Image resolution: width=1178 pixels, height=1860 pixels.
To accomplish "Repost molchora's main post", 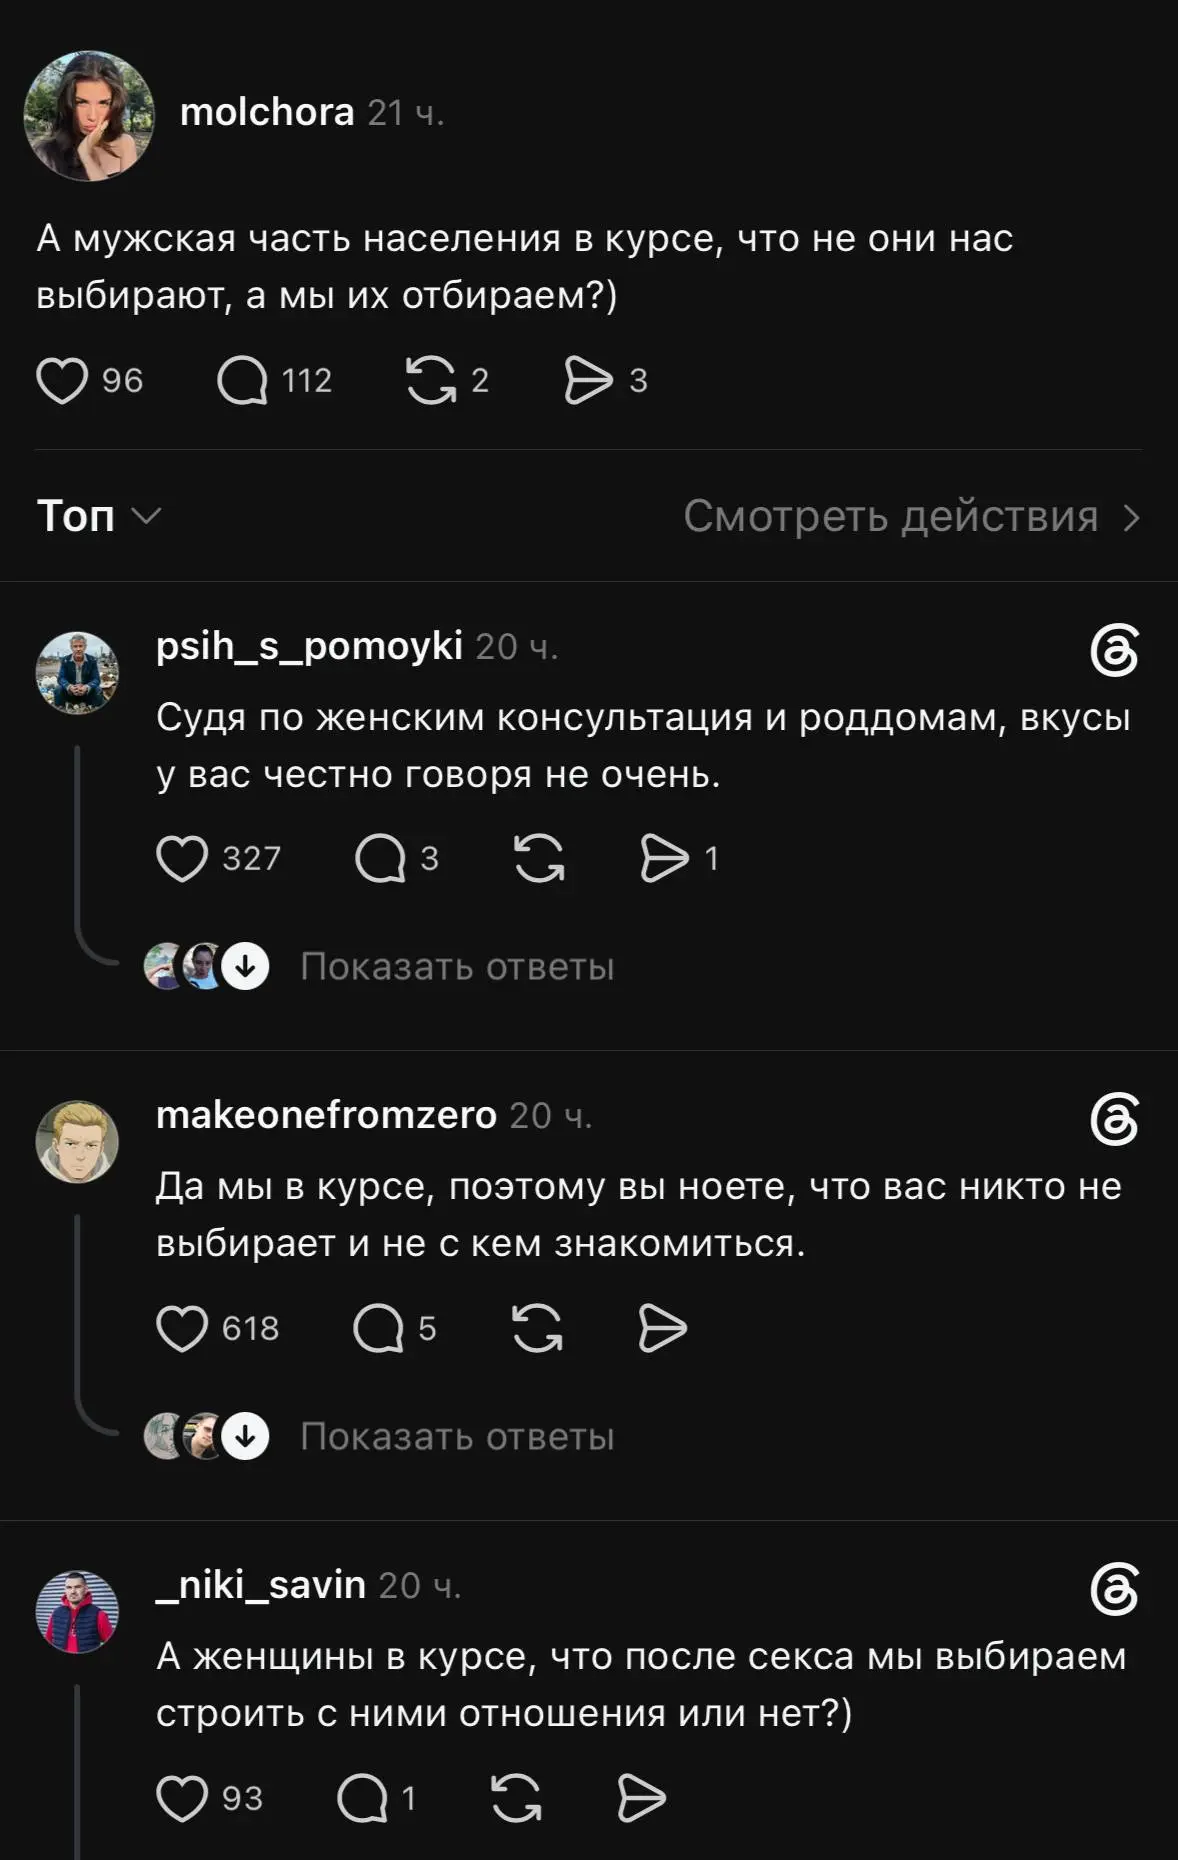I will tap(431, 381).
